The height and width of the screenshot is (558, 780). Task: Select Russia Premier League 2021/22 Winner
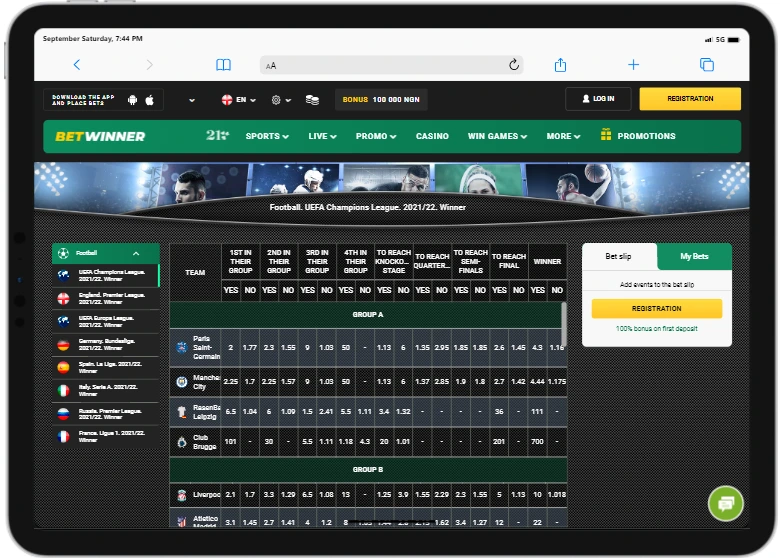(105, 414)
